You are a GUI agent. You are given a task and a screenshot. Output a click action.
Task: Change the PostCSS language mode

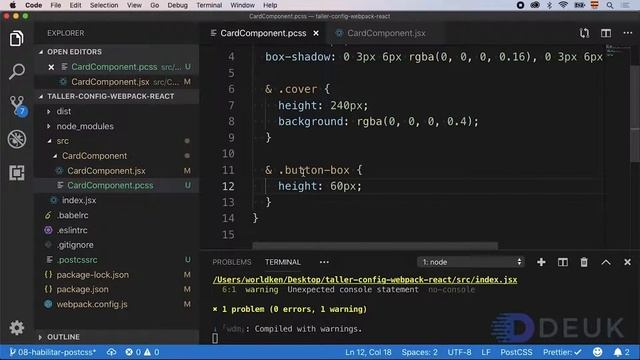pyautogui.click(x=516, y=352)
